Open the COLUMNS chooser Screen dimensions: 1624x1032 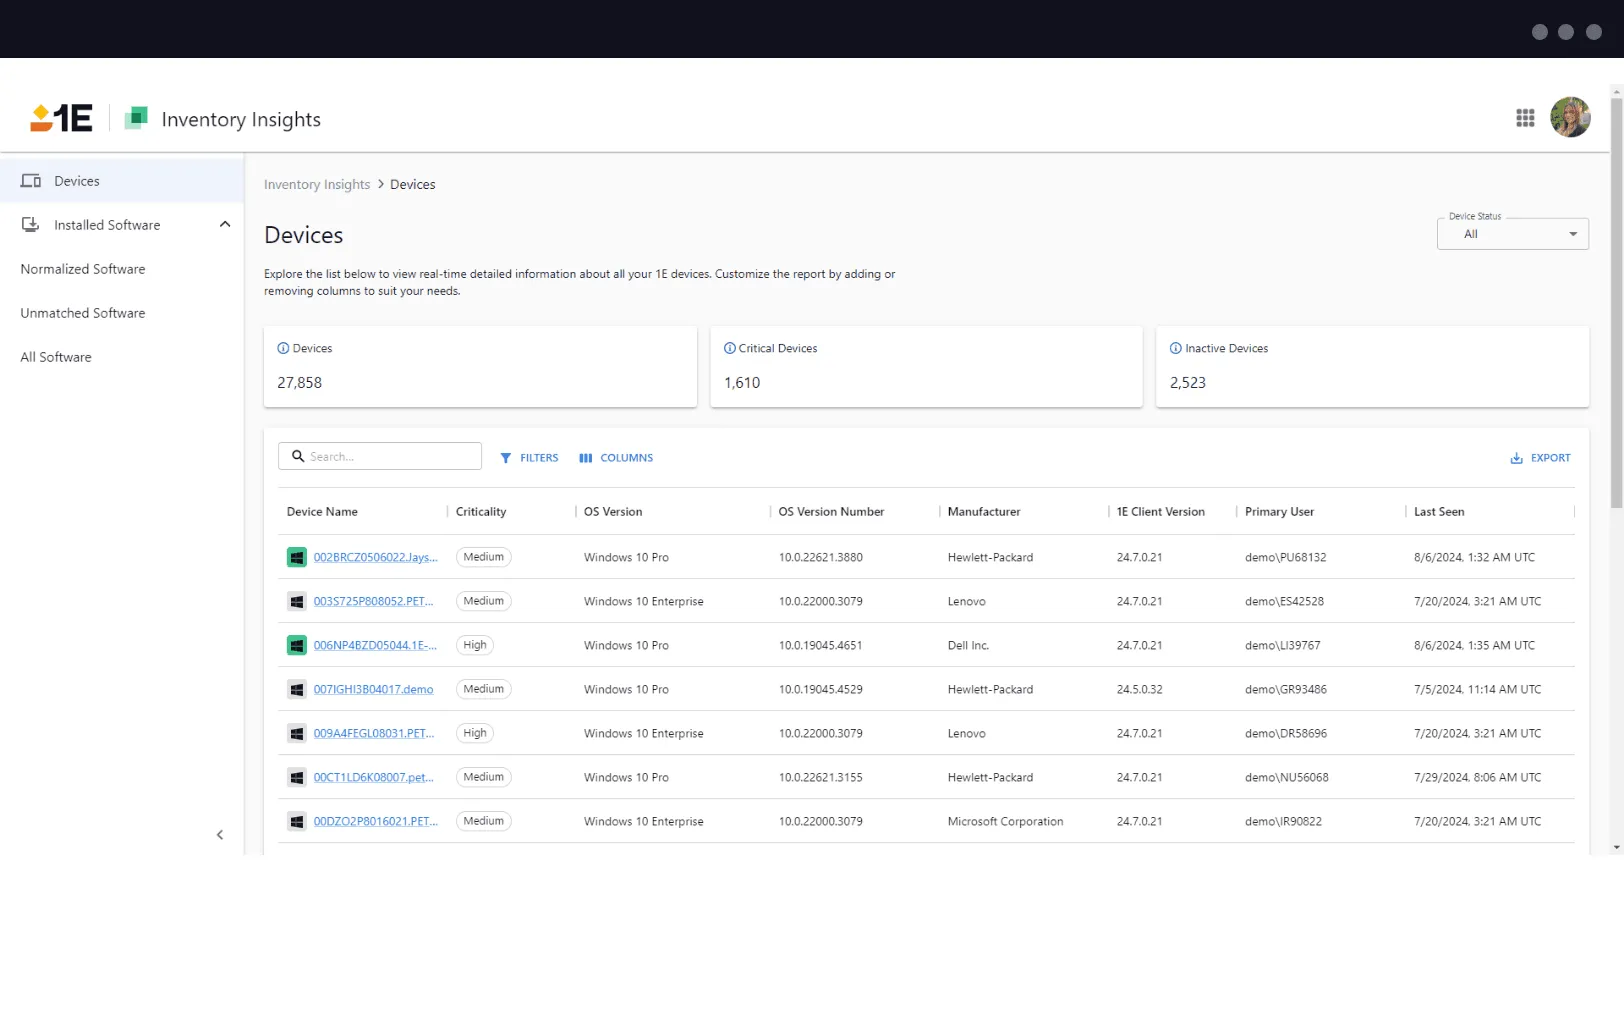(x=616, y=458)
